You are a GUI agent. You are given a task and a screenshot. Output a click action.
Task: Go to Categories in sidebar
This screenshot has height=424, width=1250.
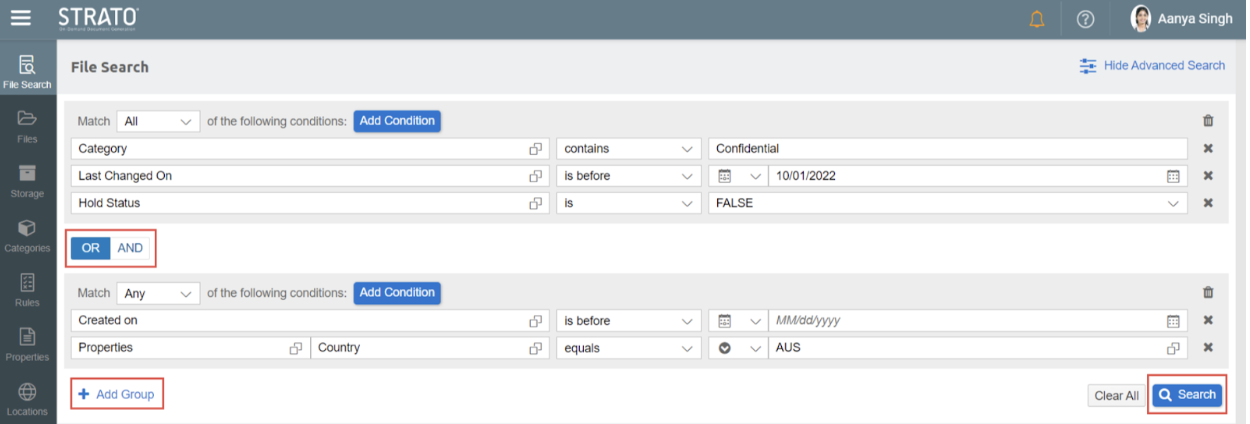(x=27, y=236)
